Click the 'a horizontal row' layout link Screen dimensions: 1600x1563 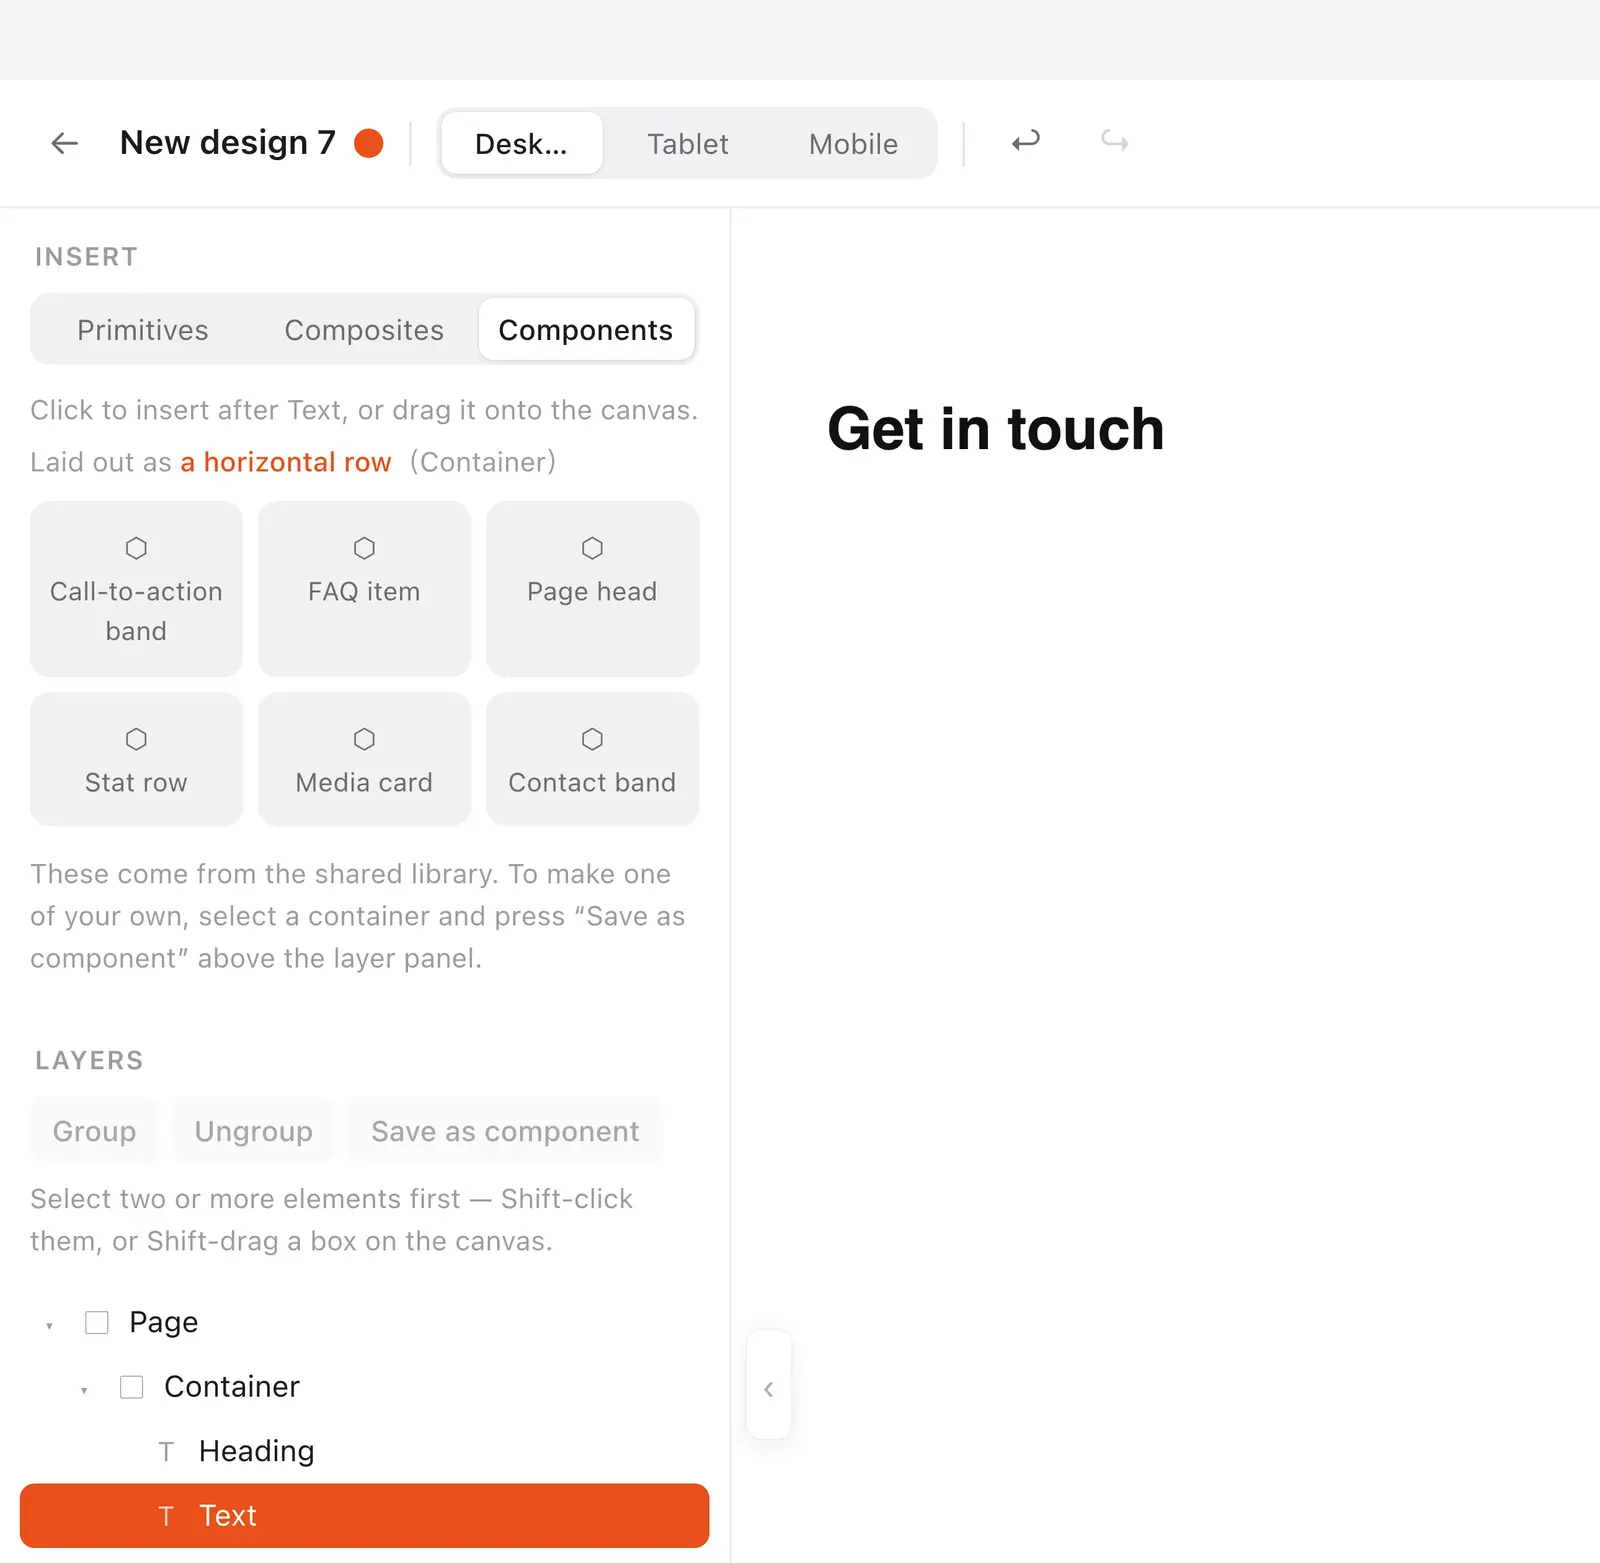click(x=286, y=462)
